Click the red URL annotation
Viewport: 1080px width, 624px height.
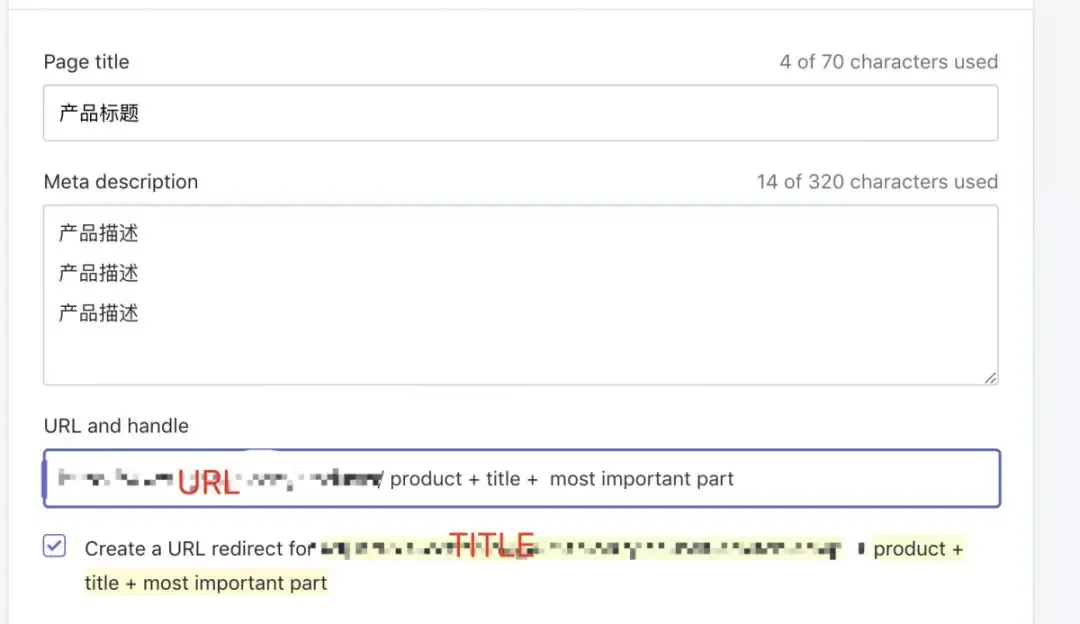(x=209, y=482)
